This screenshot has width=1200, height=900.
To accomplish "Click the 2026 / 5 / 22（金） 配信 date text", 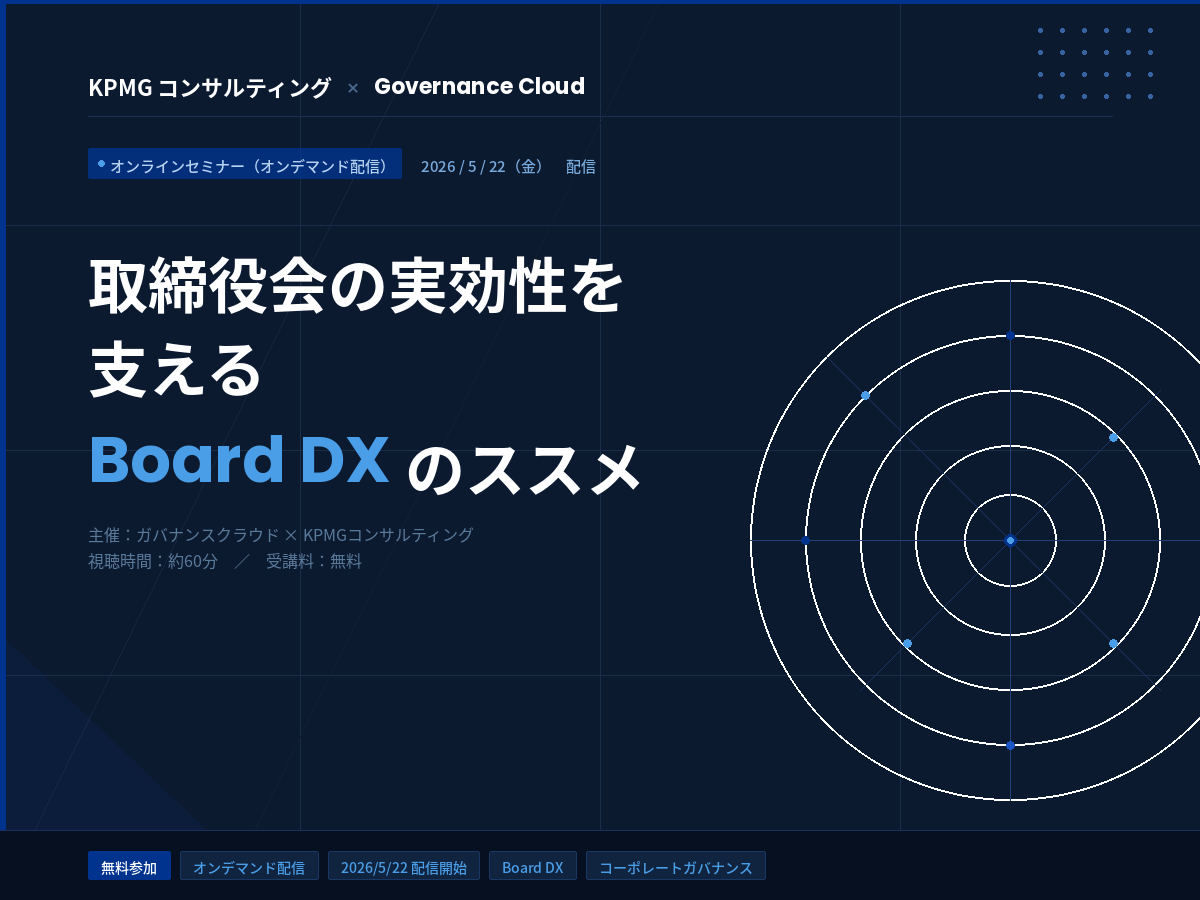I will (x=508, y=166).
